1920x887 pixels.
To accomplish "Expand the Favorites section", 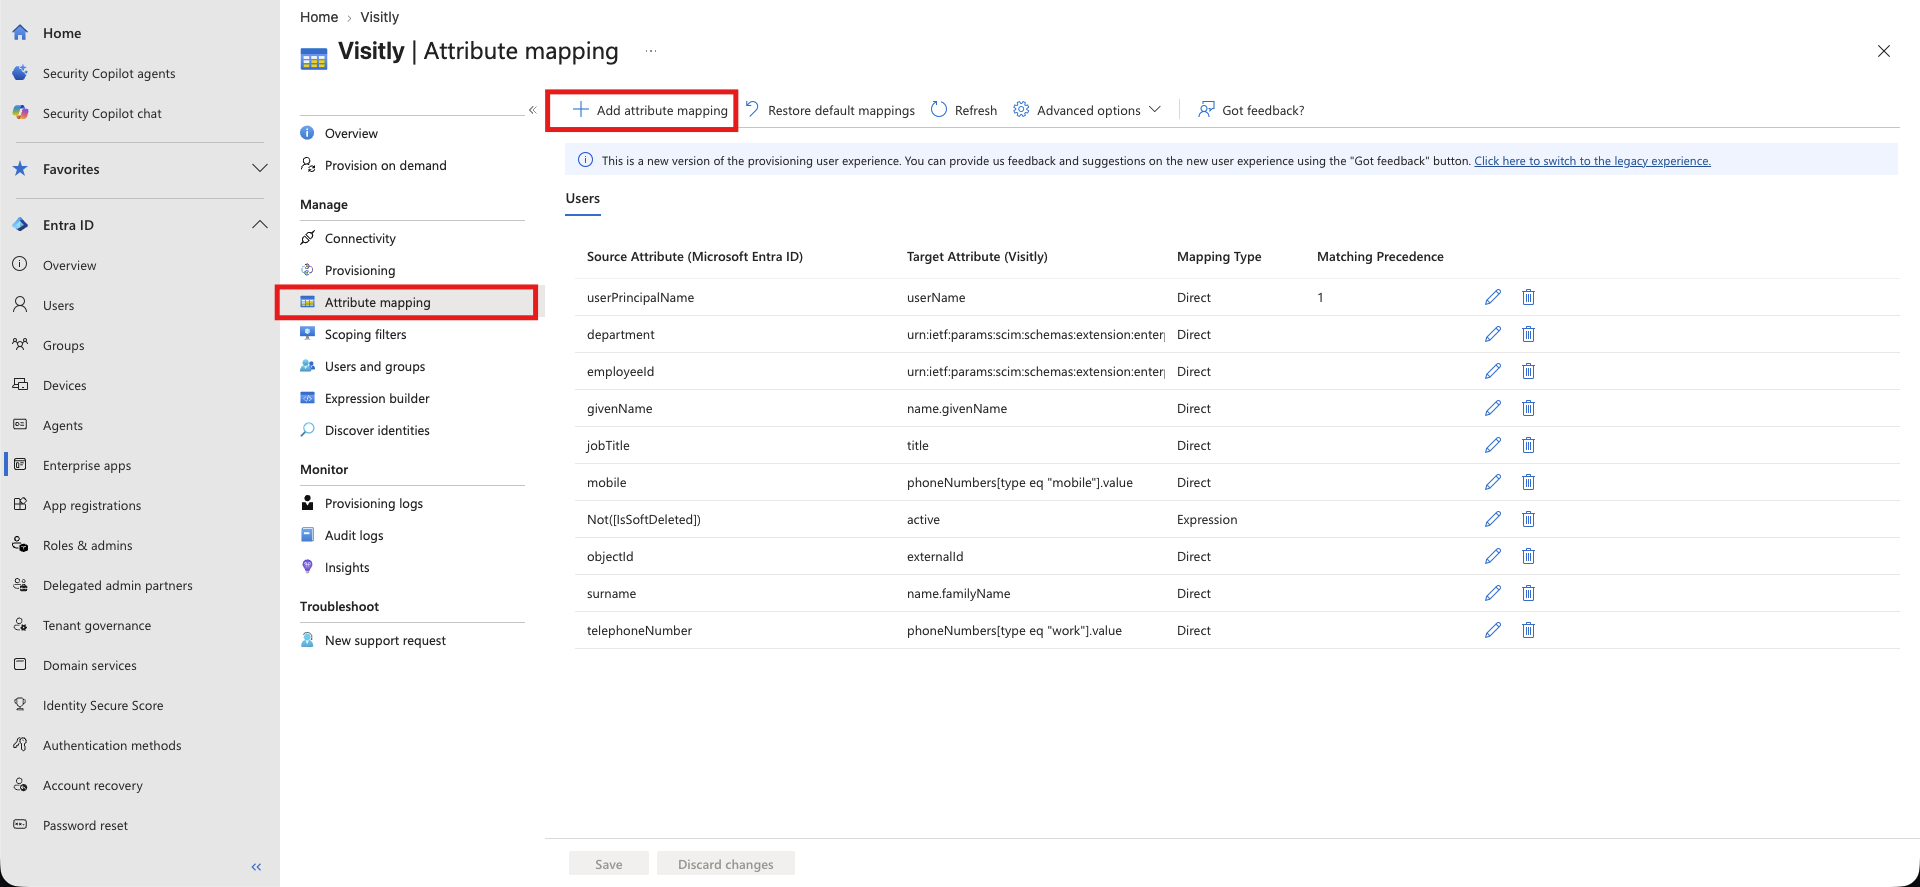I will coord(260,169).
